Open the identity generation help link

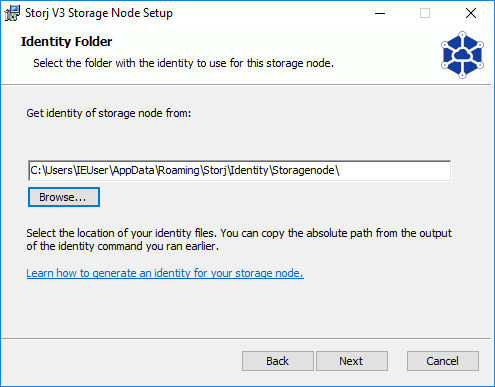point(165,273)
